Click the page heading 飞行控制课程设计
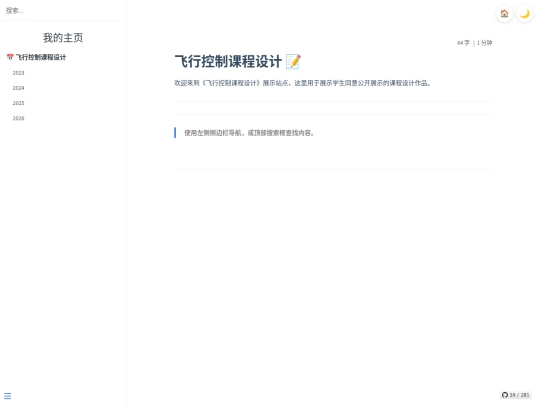The image size is (540, 405). tap(228, 62)
